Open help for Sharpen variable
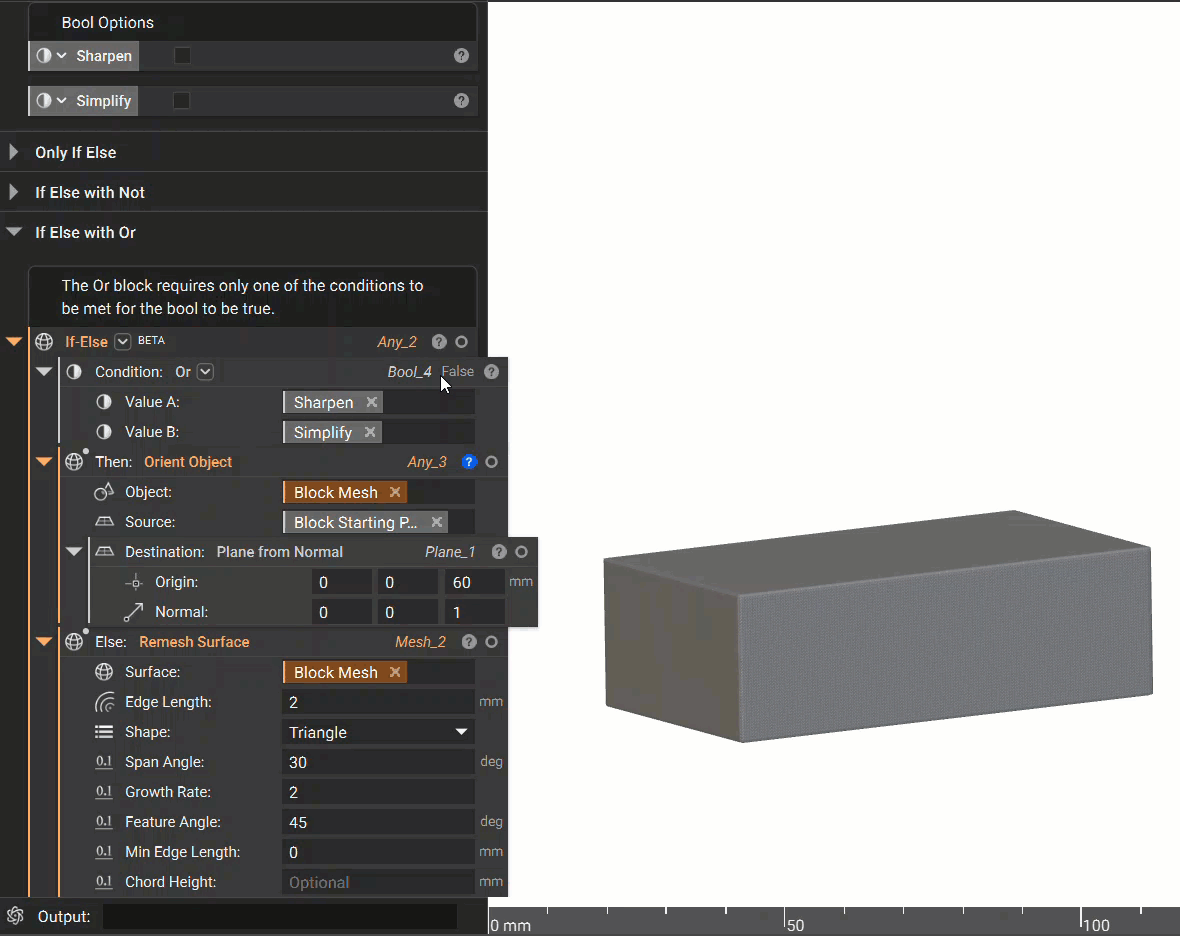The height and width of the screenshot is (936, 1180). click(x=461, y=56)
